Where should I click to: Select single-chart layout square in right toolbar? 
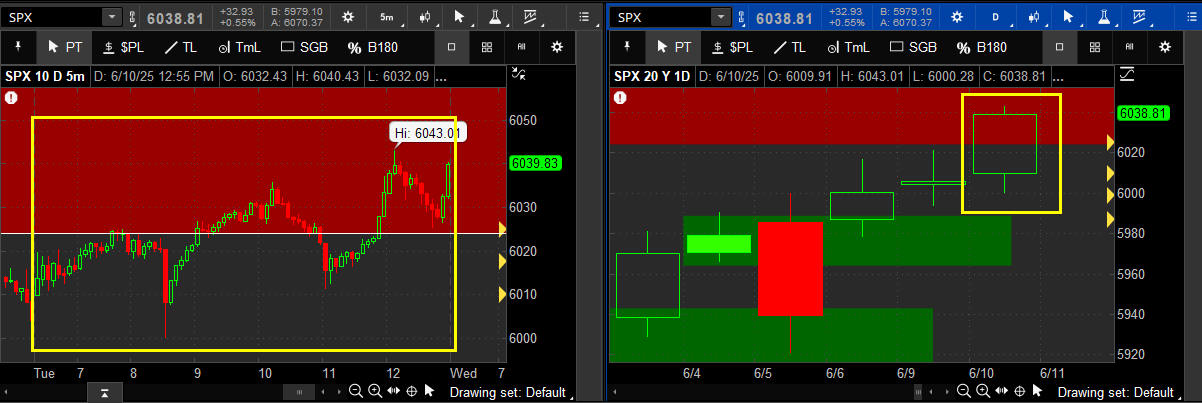1059,47
